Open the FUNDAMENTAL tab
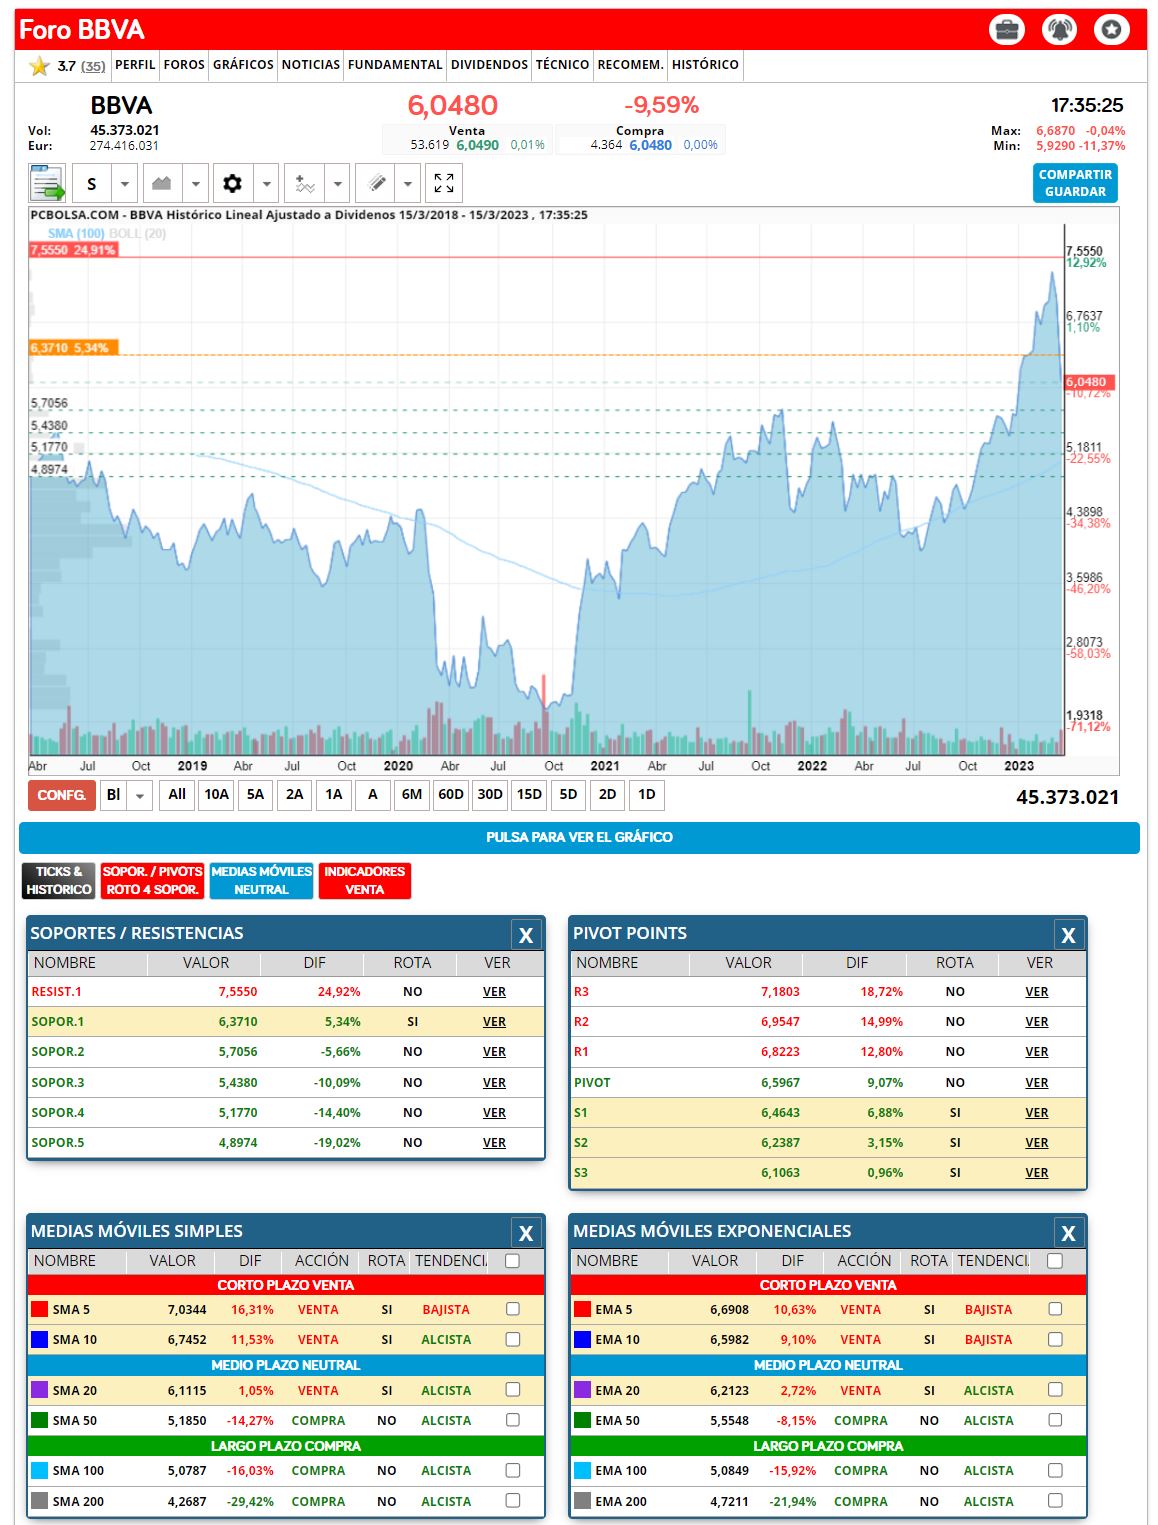The image size is (1158, 1525). pyautogui.click(x=395, y=65)
